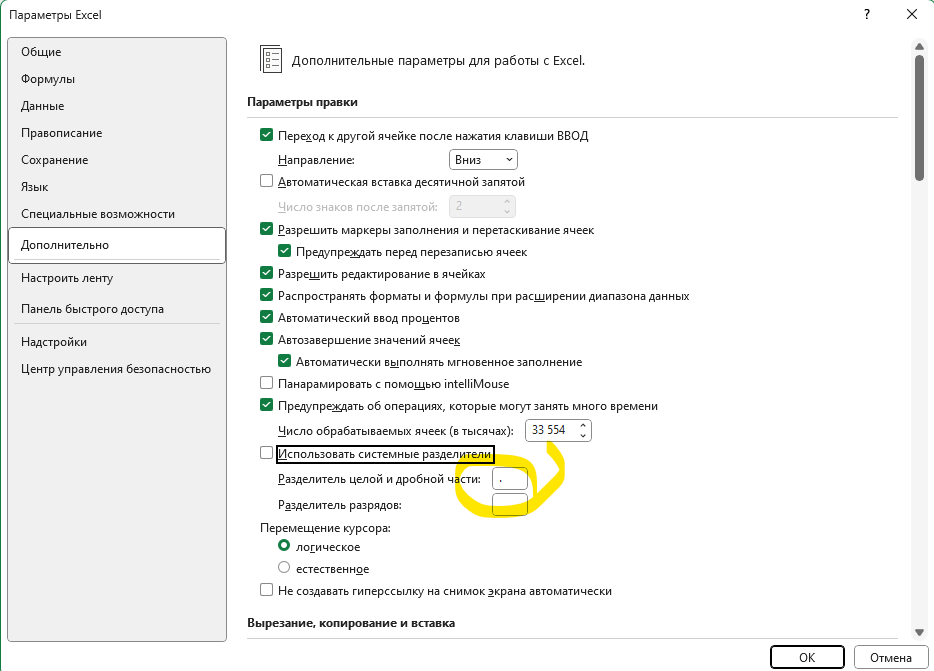This screenshot has width=934, height=671.
Task: Toggle Переход к другой ячейке после ВВОД
Action: (266, 135)
